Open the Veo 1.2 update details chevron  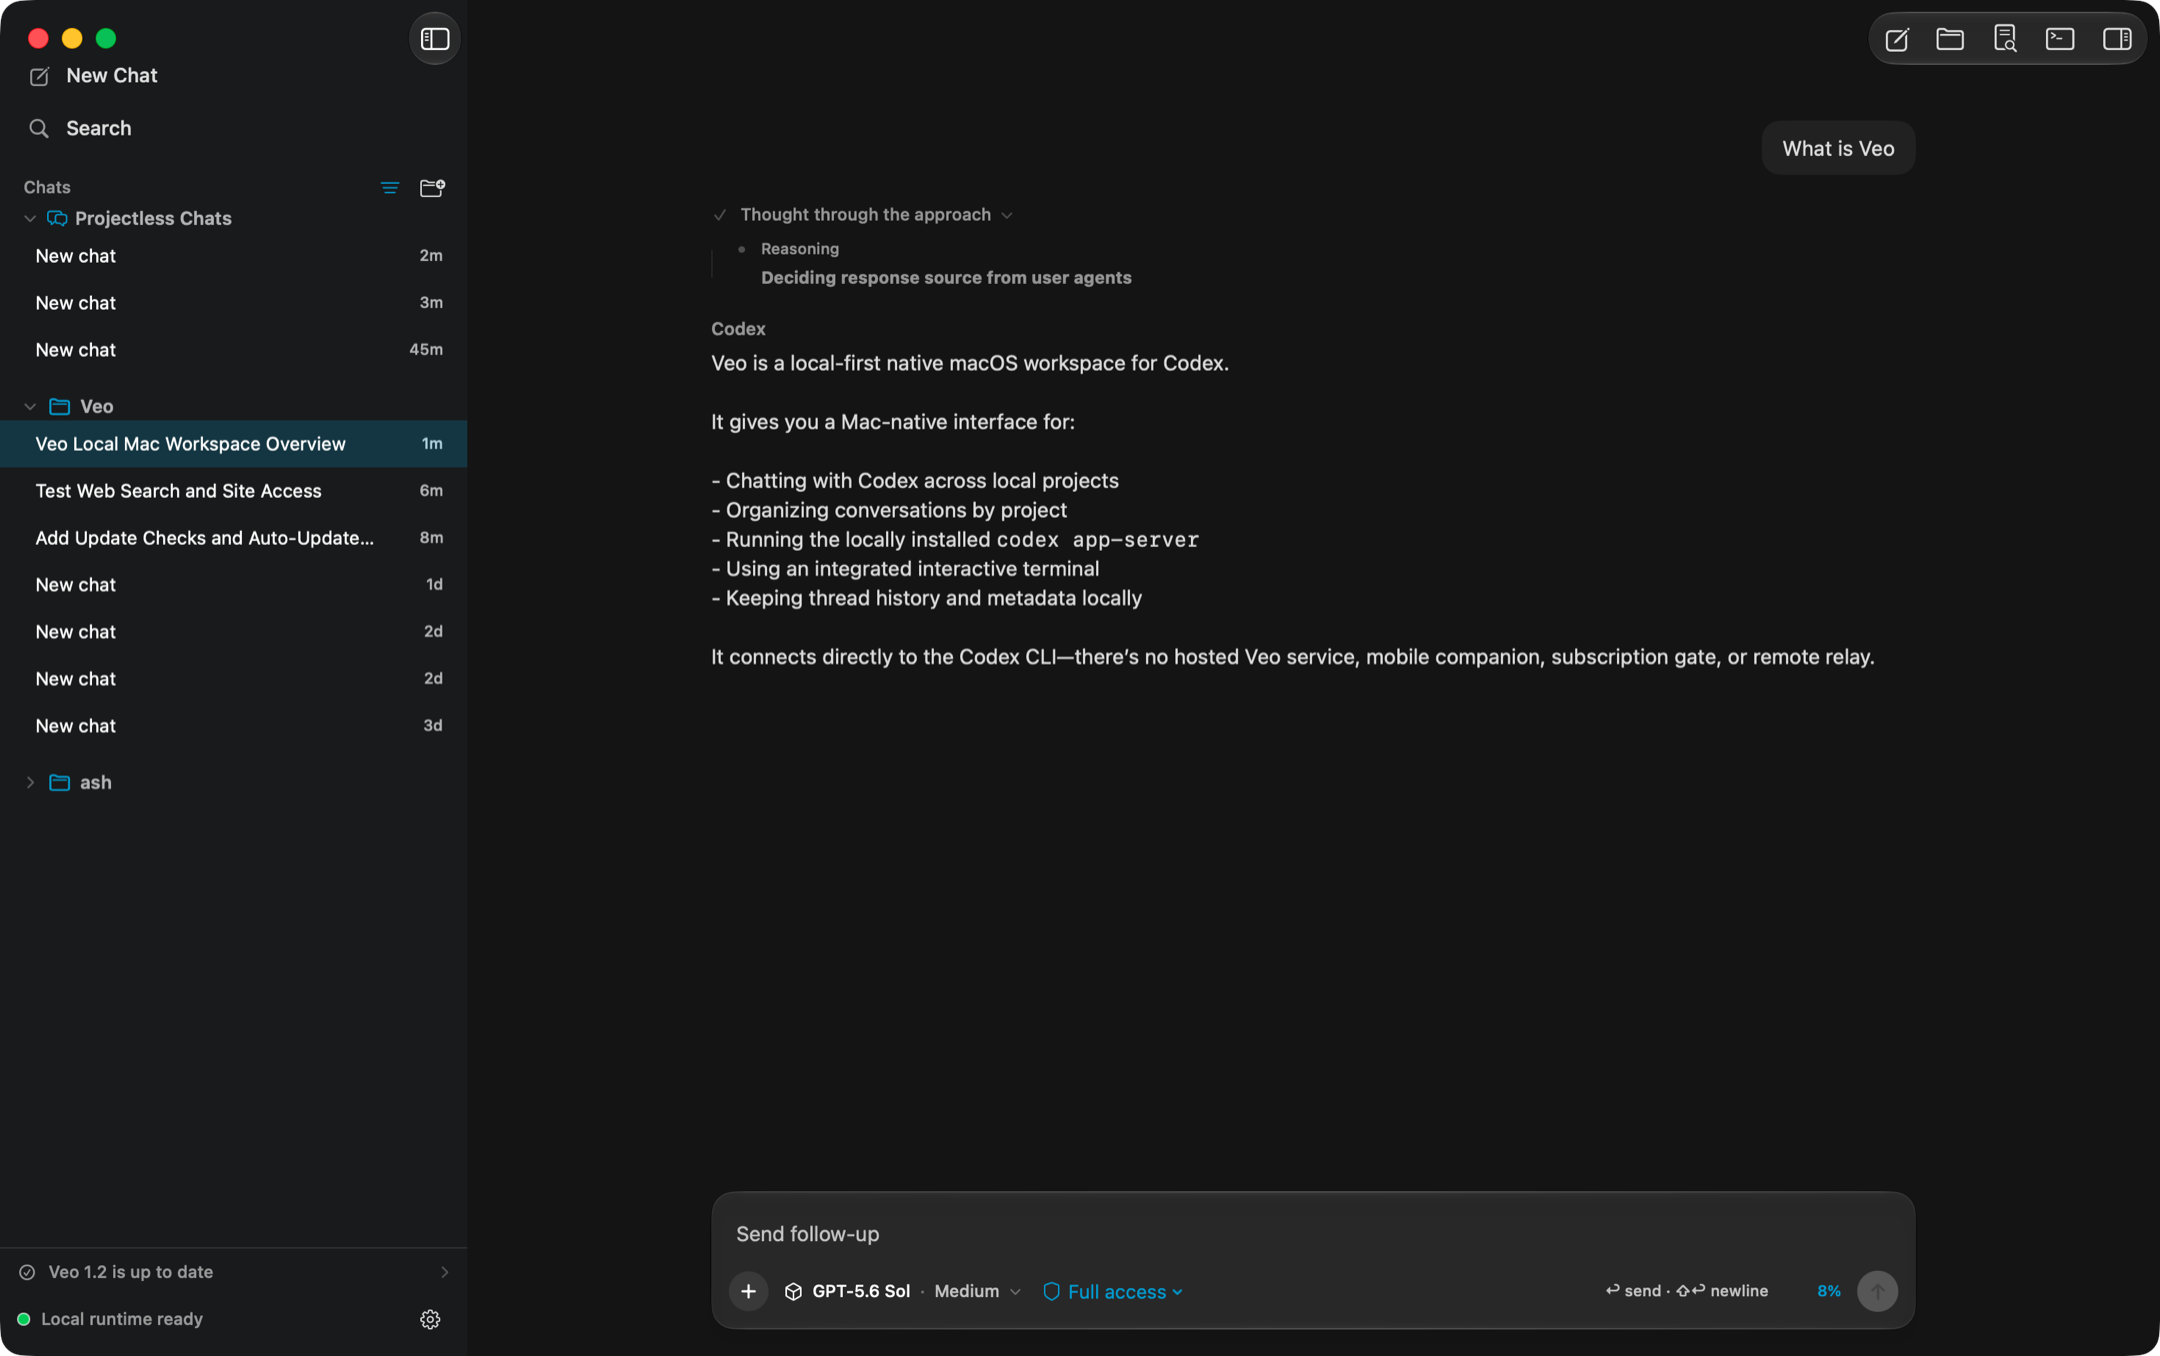(444, 1272)
